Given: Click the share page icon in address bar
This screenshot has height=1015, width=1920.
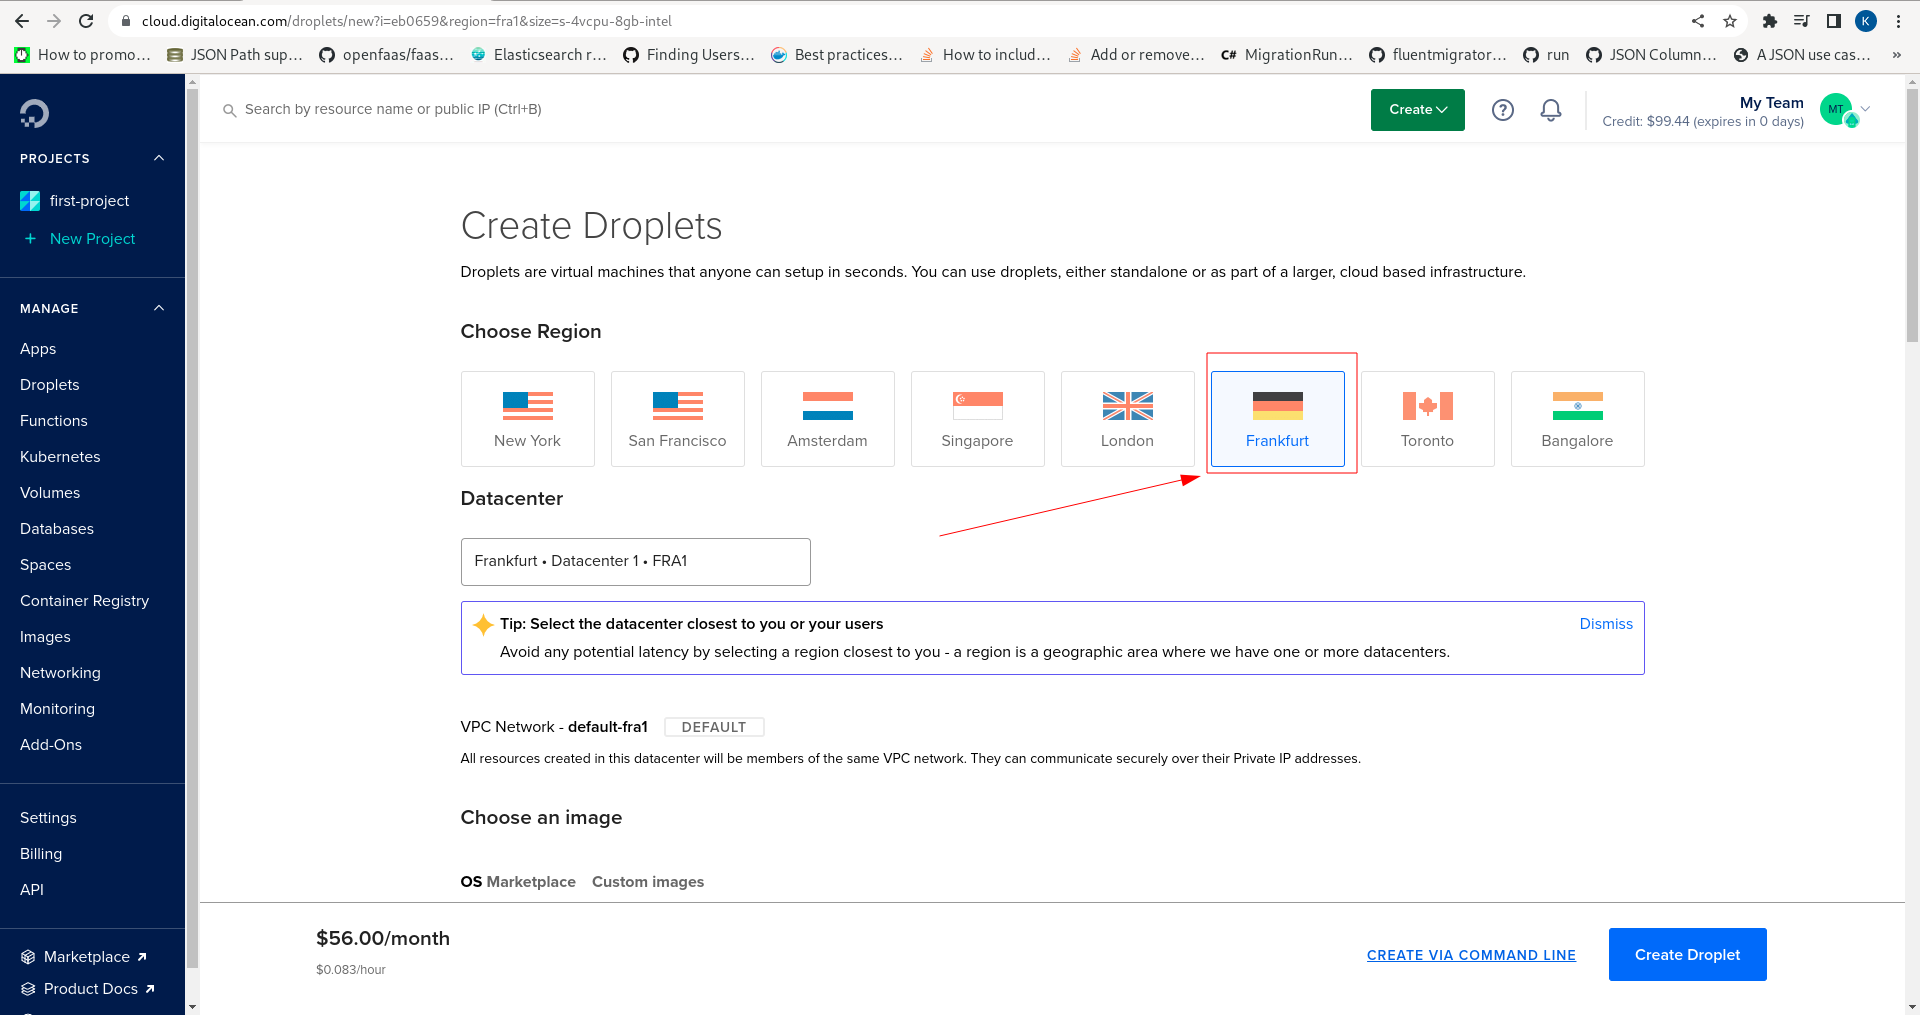Looking at the screenshot, I should (1697, 21).
